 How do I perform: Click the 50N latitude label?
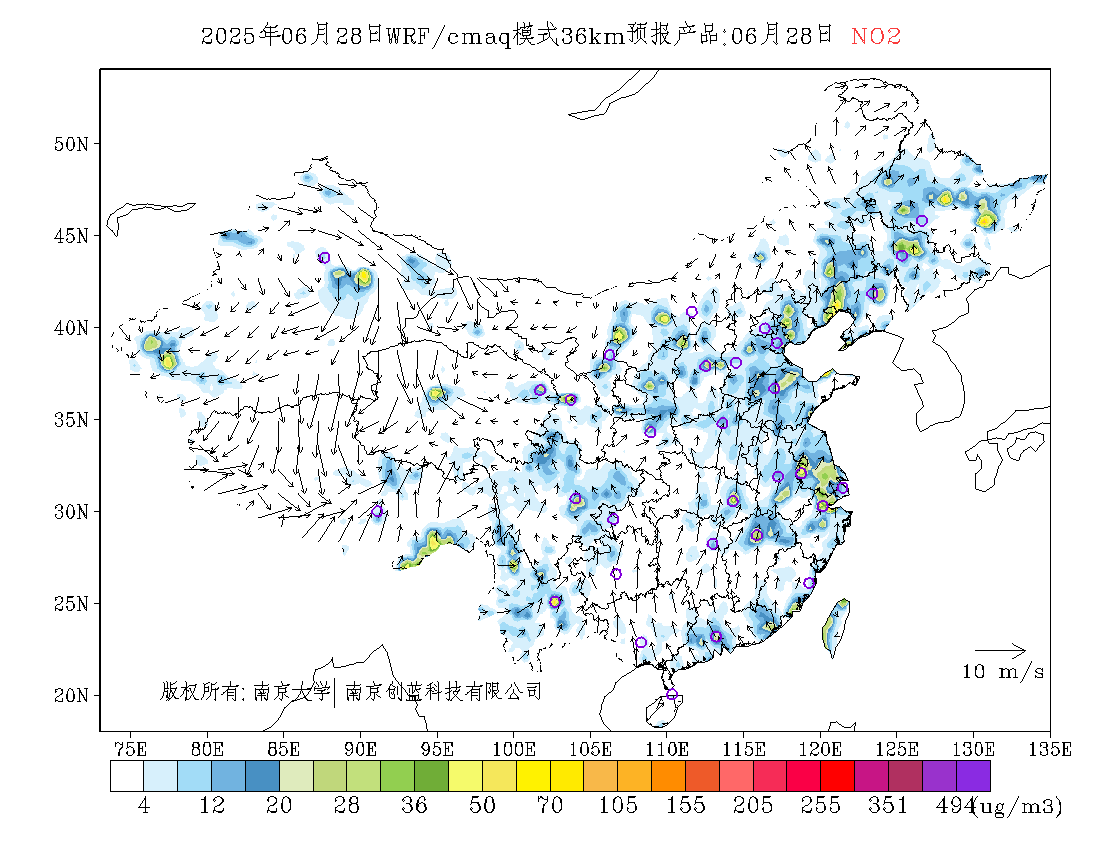(x=71, y=144)
